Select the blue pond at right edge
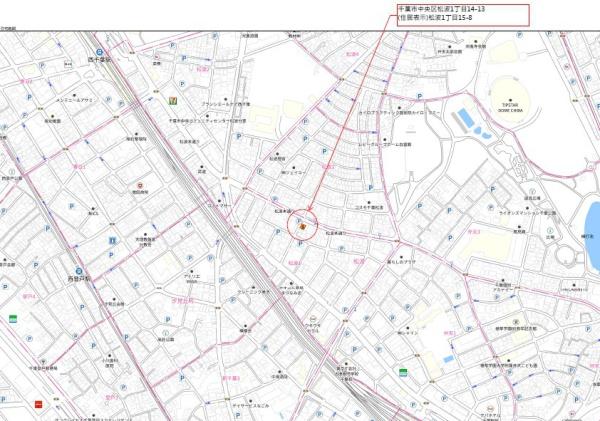 (591, 221)
